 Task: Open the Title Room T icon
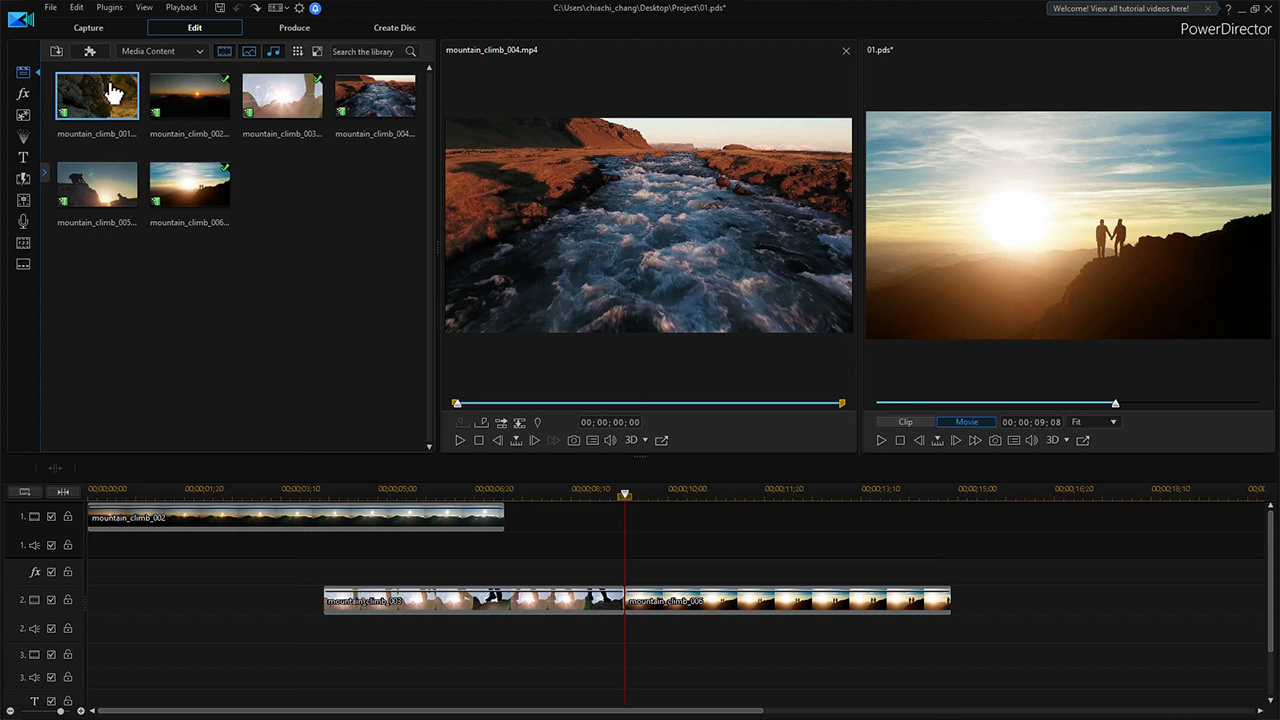23,158
